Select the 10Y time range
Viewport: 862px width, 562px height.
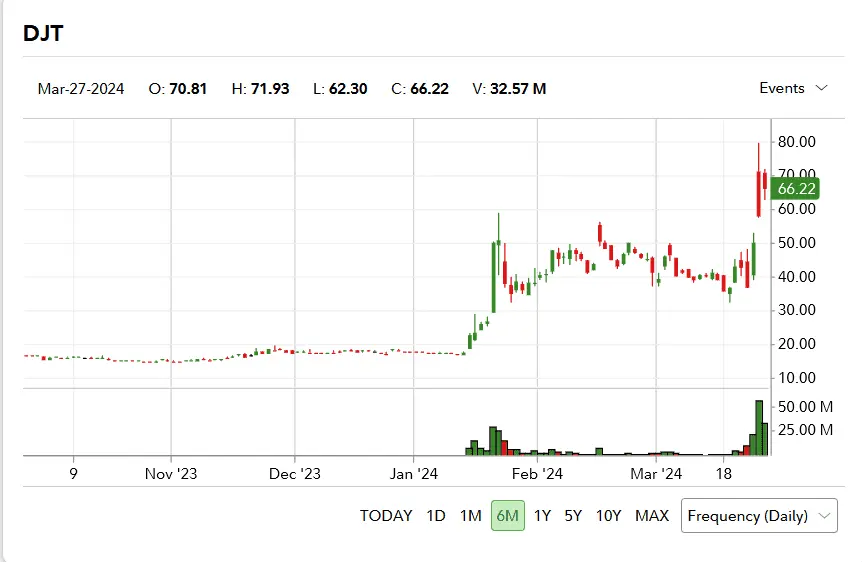pyautogui.click(x=609, y=516)
